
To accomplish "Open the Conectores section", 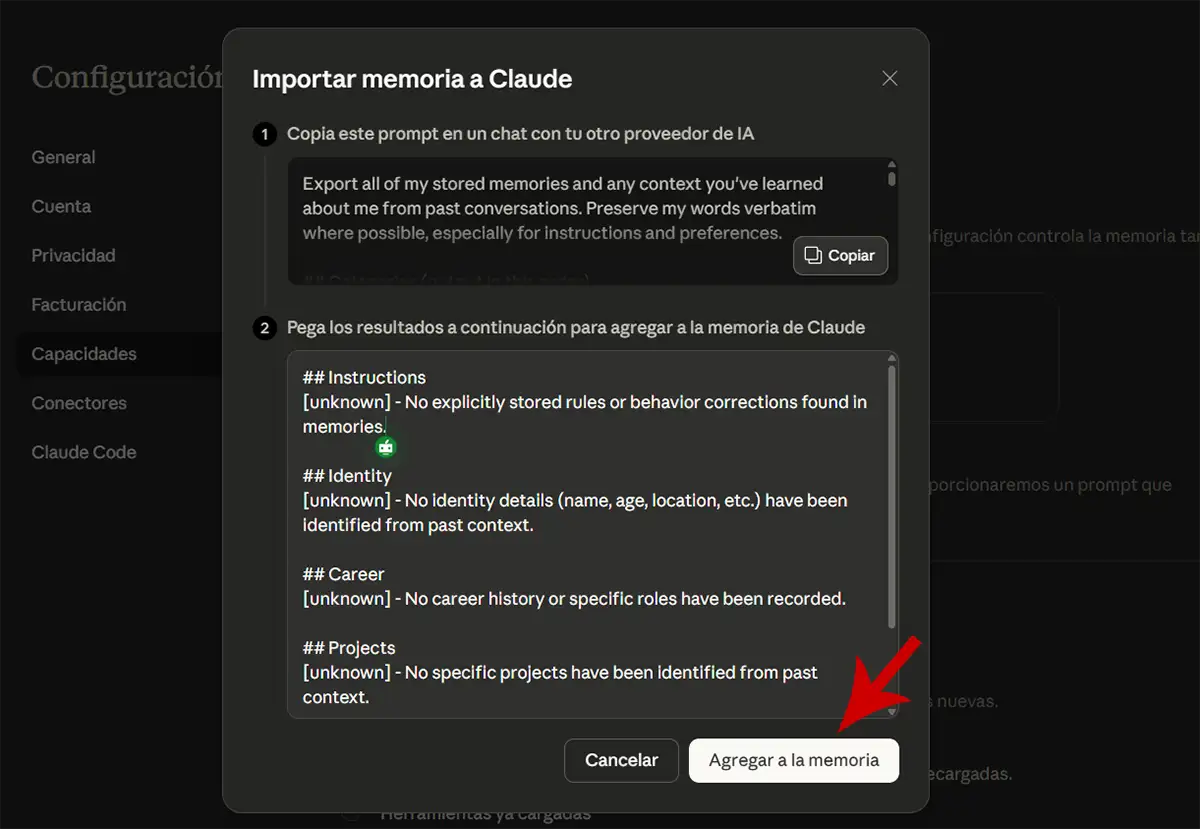I will click(79, 403).
